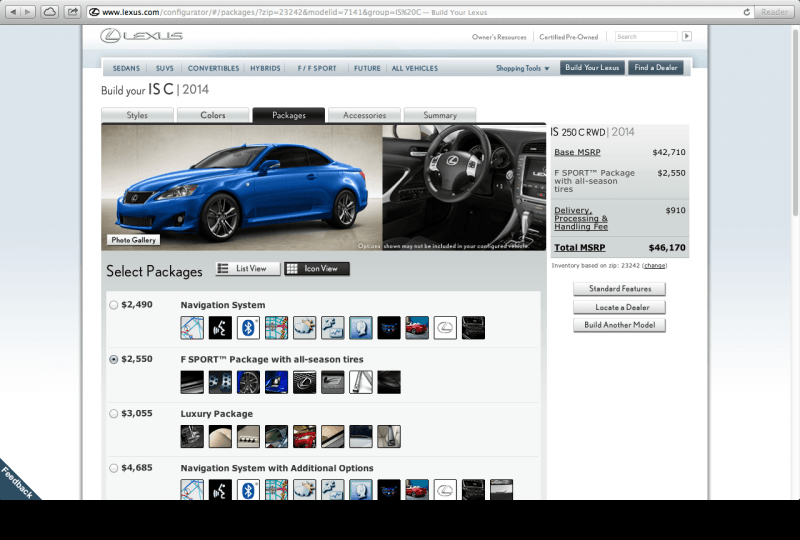Switch to Icon View

(x=317, y=268)
